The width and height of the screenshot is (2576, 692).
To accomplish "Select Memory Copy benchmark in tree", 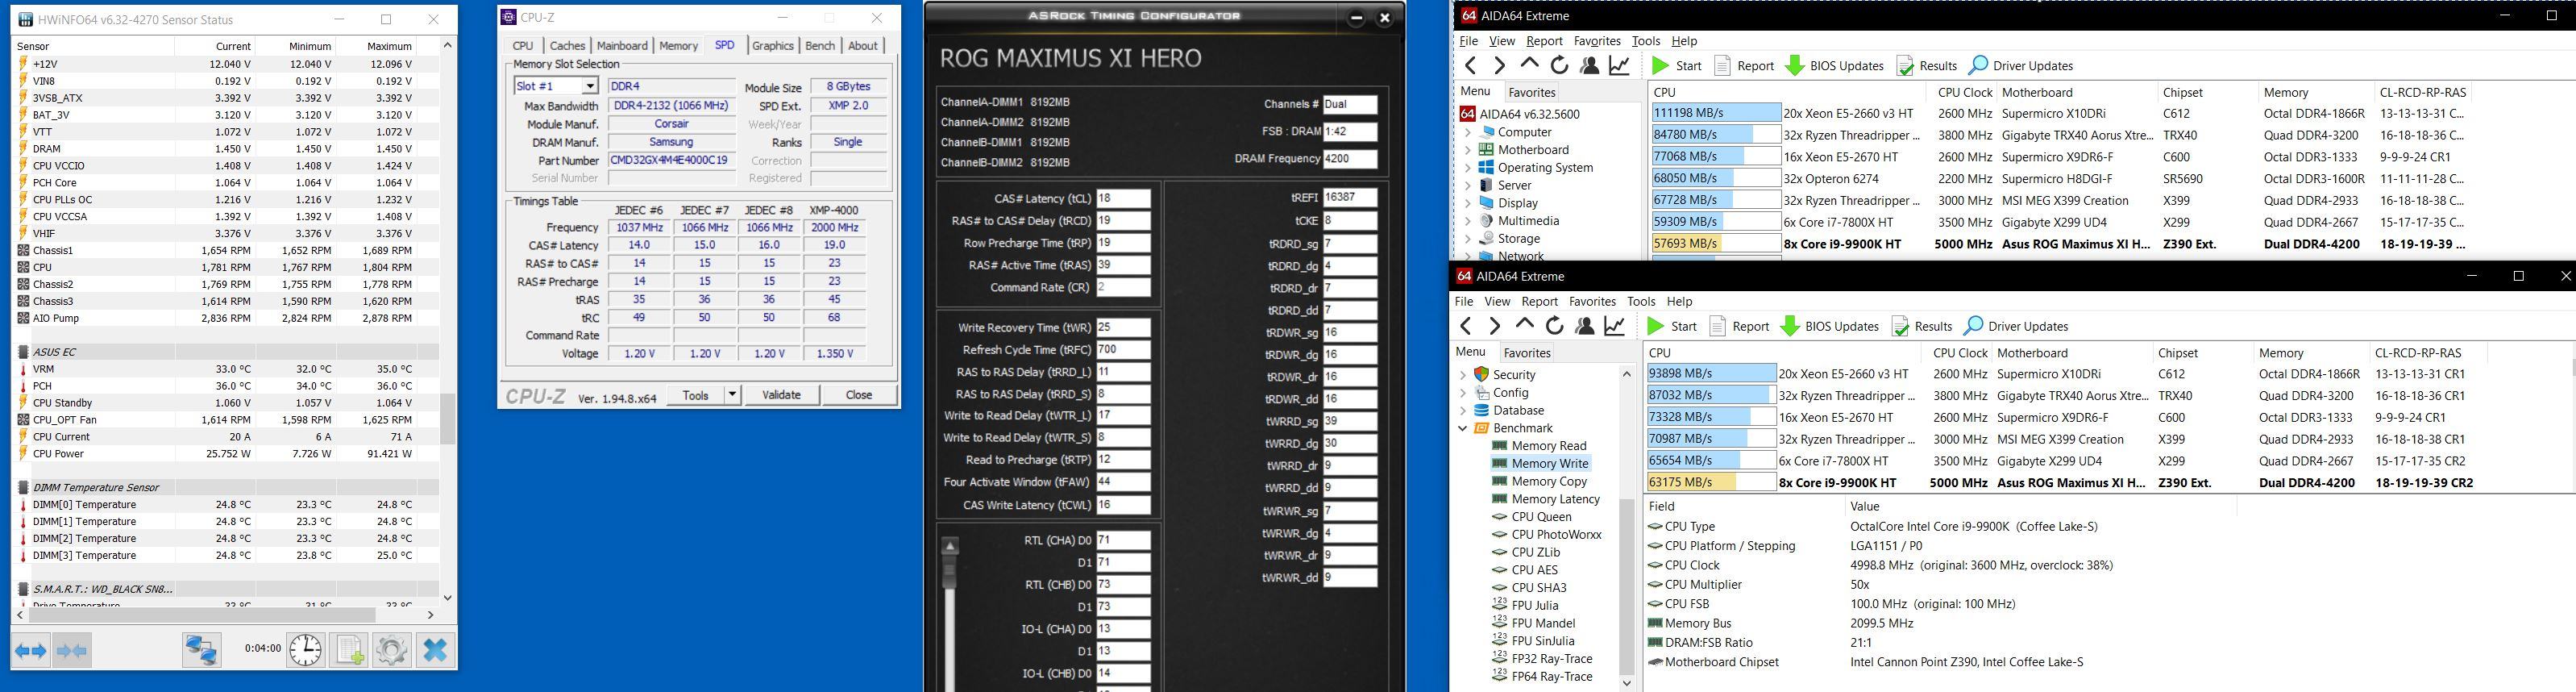I will (1548, 481).
